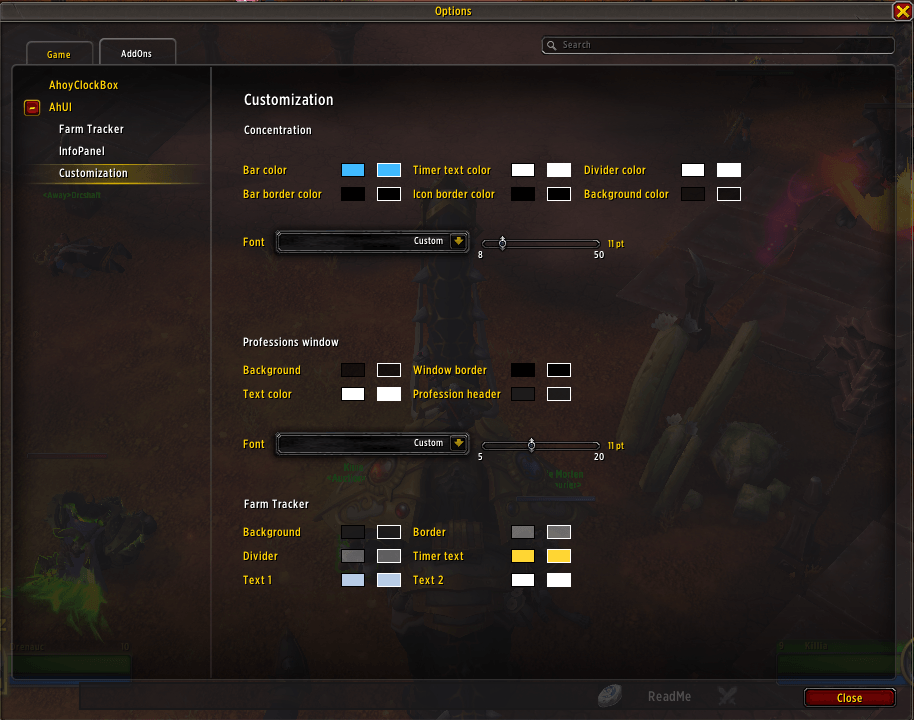
Task: Click the white-outlined Concentration Background color swatch
Action: point(729,194)
